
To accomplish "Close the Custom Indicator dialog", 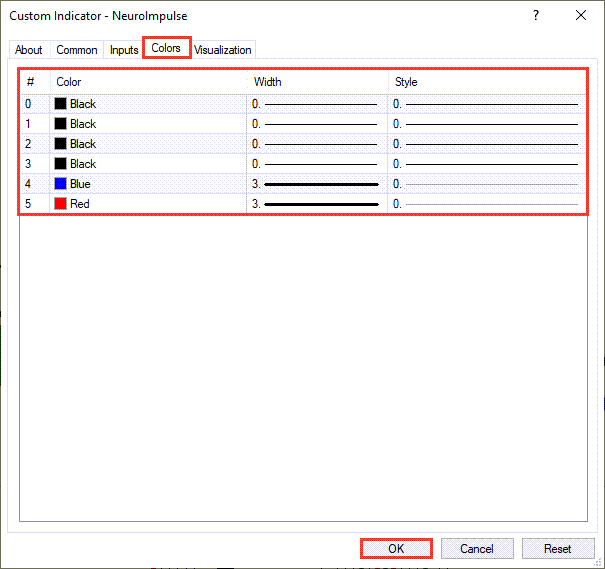I will (x=581, y=16).
